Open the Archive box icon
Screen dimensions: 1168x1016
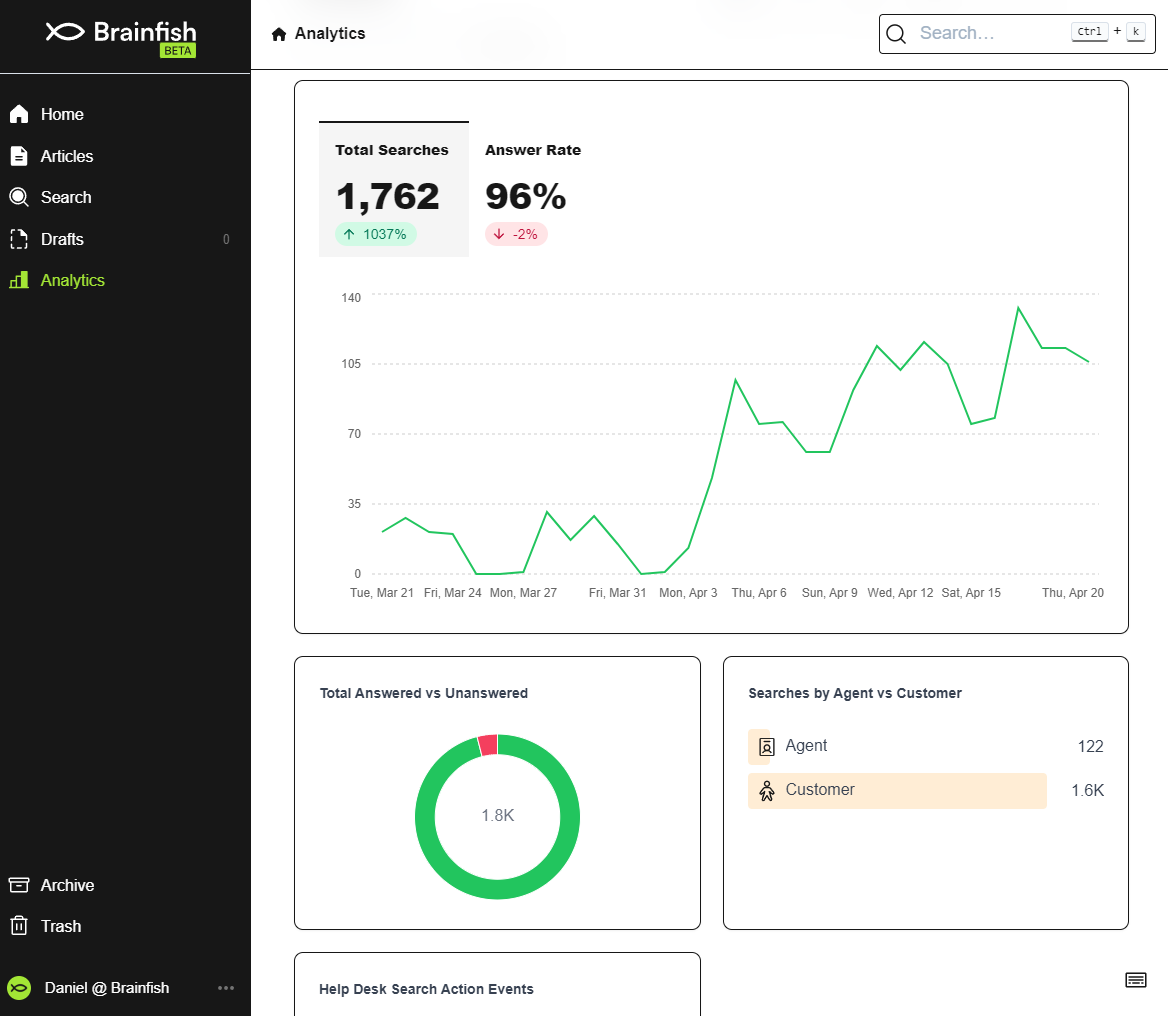tap(19, 885)
